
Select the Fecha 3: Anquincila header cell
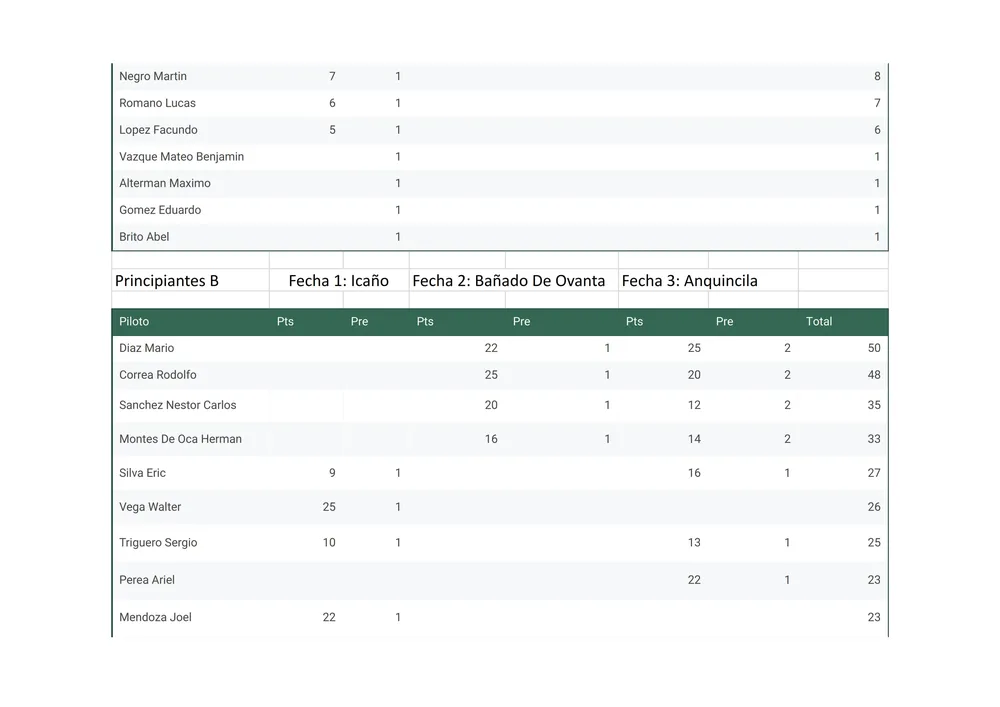(689, 281)
